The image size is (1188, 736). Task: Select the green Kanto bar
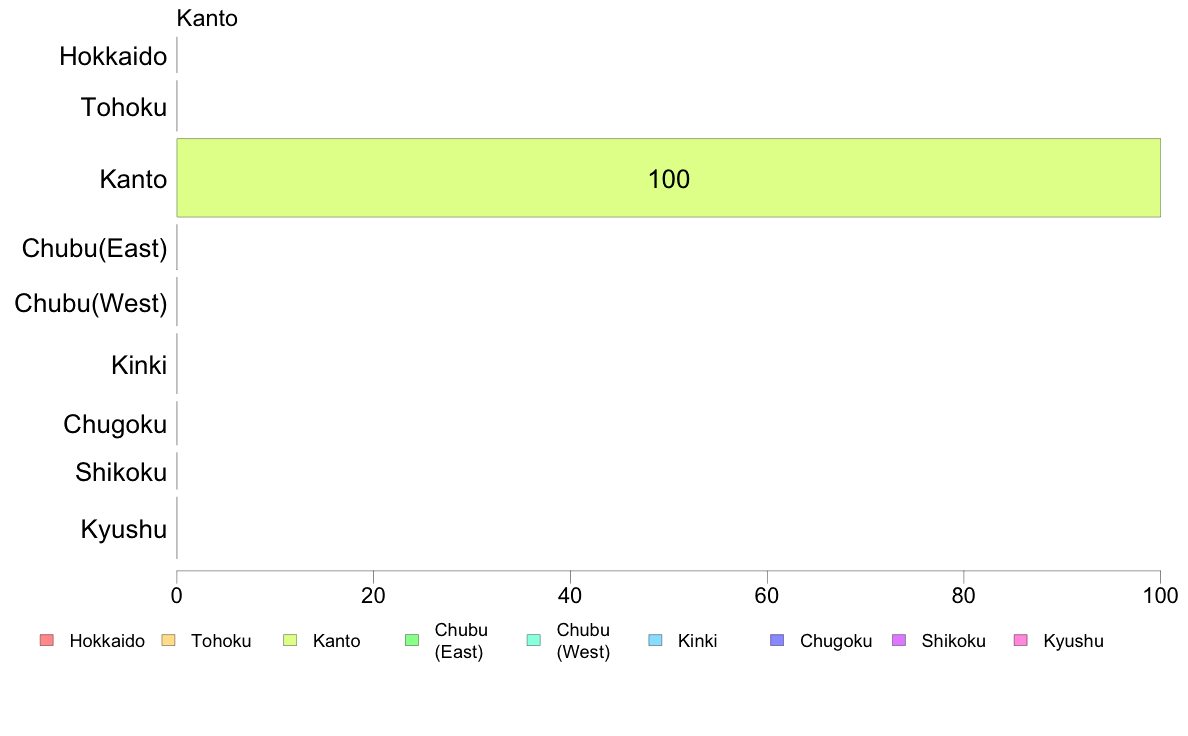(400, 178)
